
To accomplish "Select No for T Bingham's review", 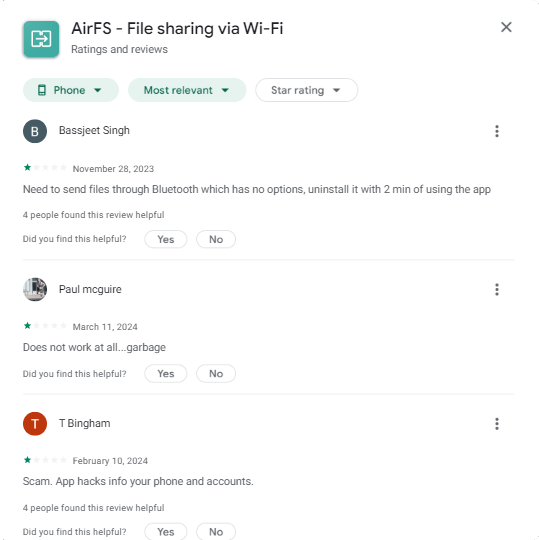I will [x=216, y=532].
